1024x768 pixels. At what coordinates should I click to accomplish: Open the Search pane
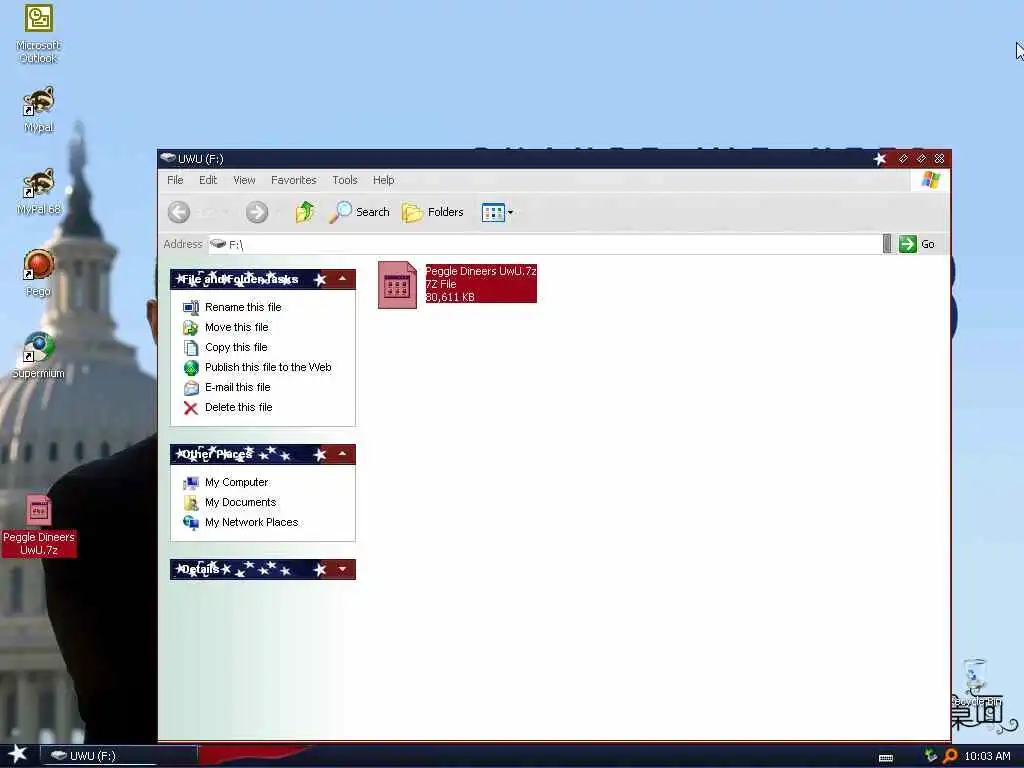click(359, 212)
